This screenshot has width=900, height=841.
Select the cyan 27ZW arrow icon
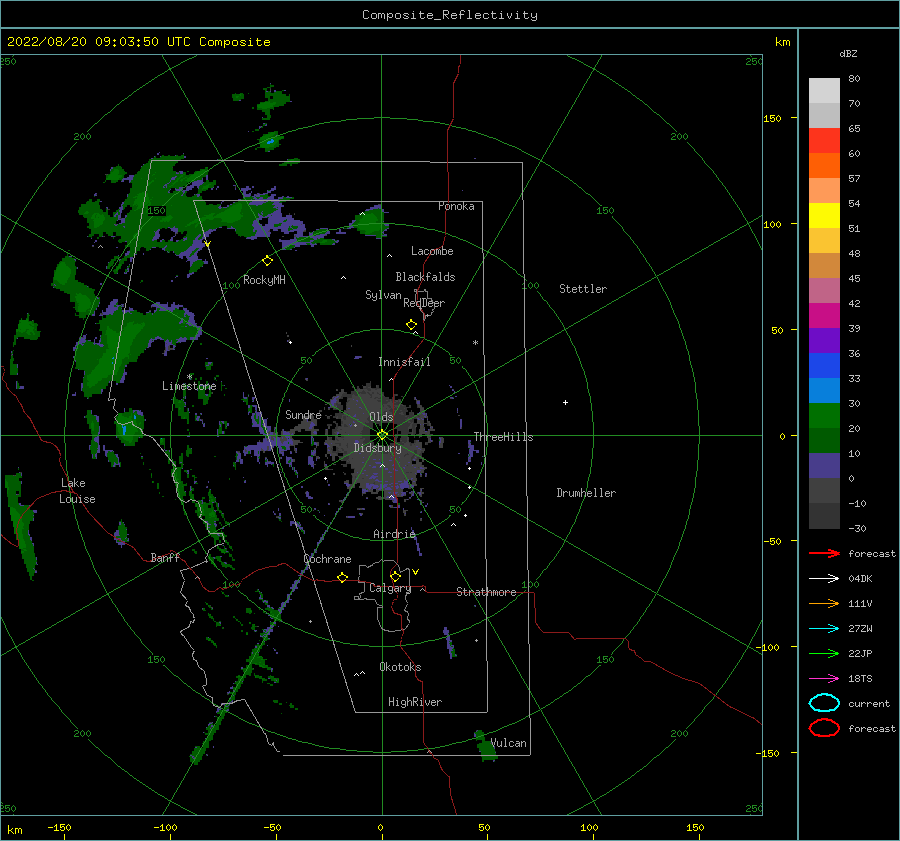pos(824,629)
